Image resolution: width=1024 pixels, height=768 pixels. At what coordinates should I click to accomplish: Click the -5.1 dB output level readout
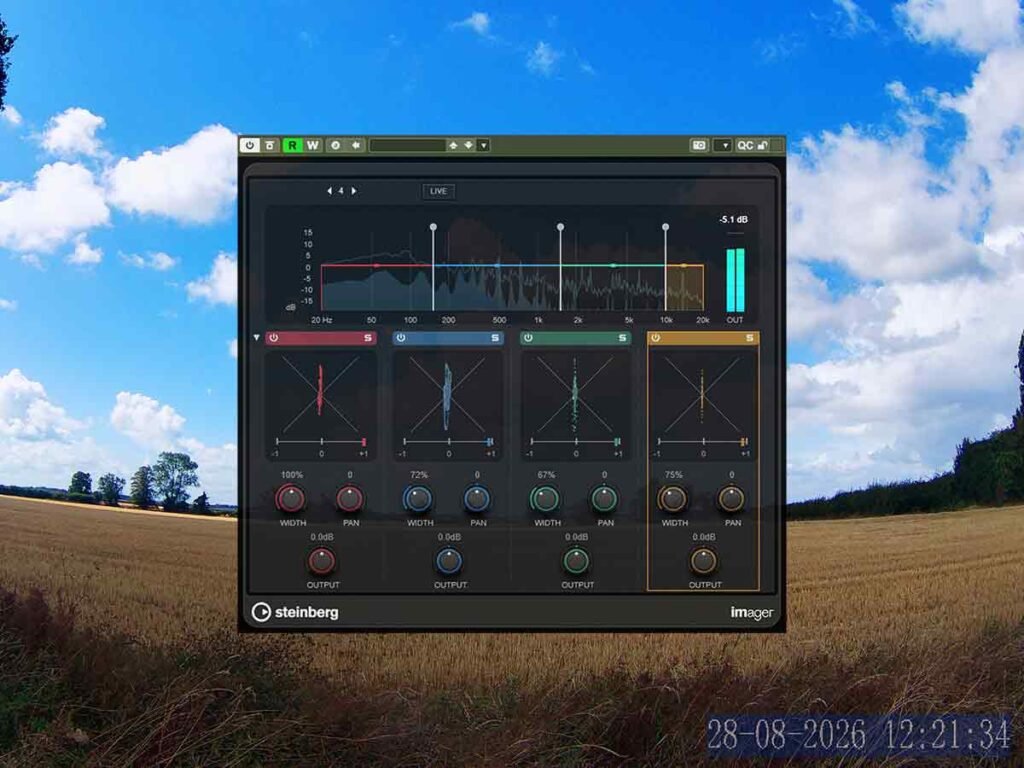coord(734,219)
